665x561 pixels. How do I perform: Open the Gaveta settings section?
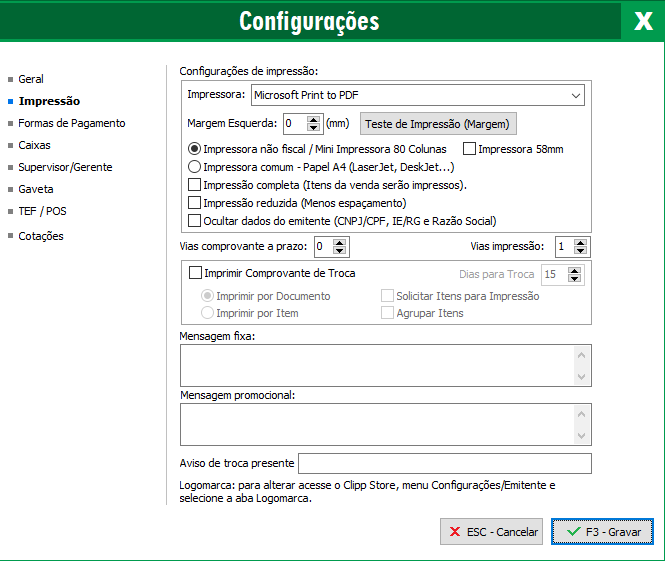tap(35, 189)
